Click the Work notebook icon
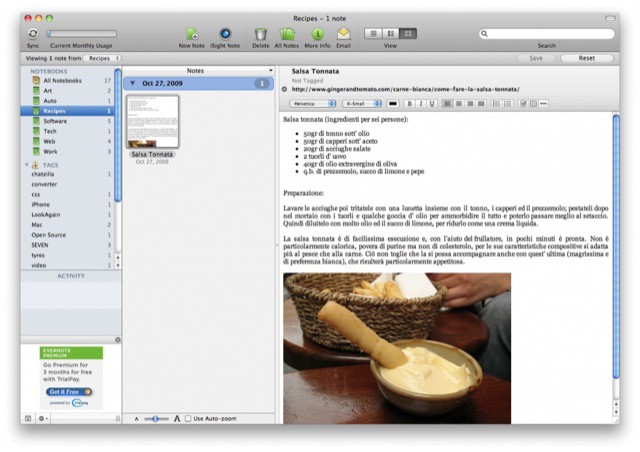The width and height of the screenshot is (640, 452). click(x=36, y=152)
